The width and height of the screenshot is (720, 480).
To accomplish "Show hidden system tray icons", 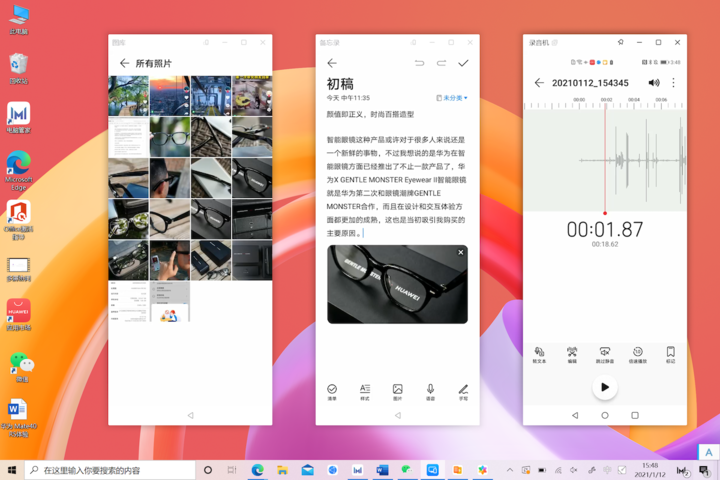I will click(x=510, y=470).
